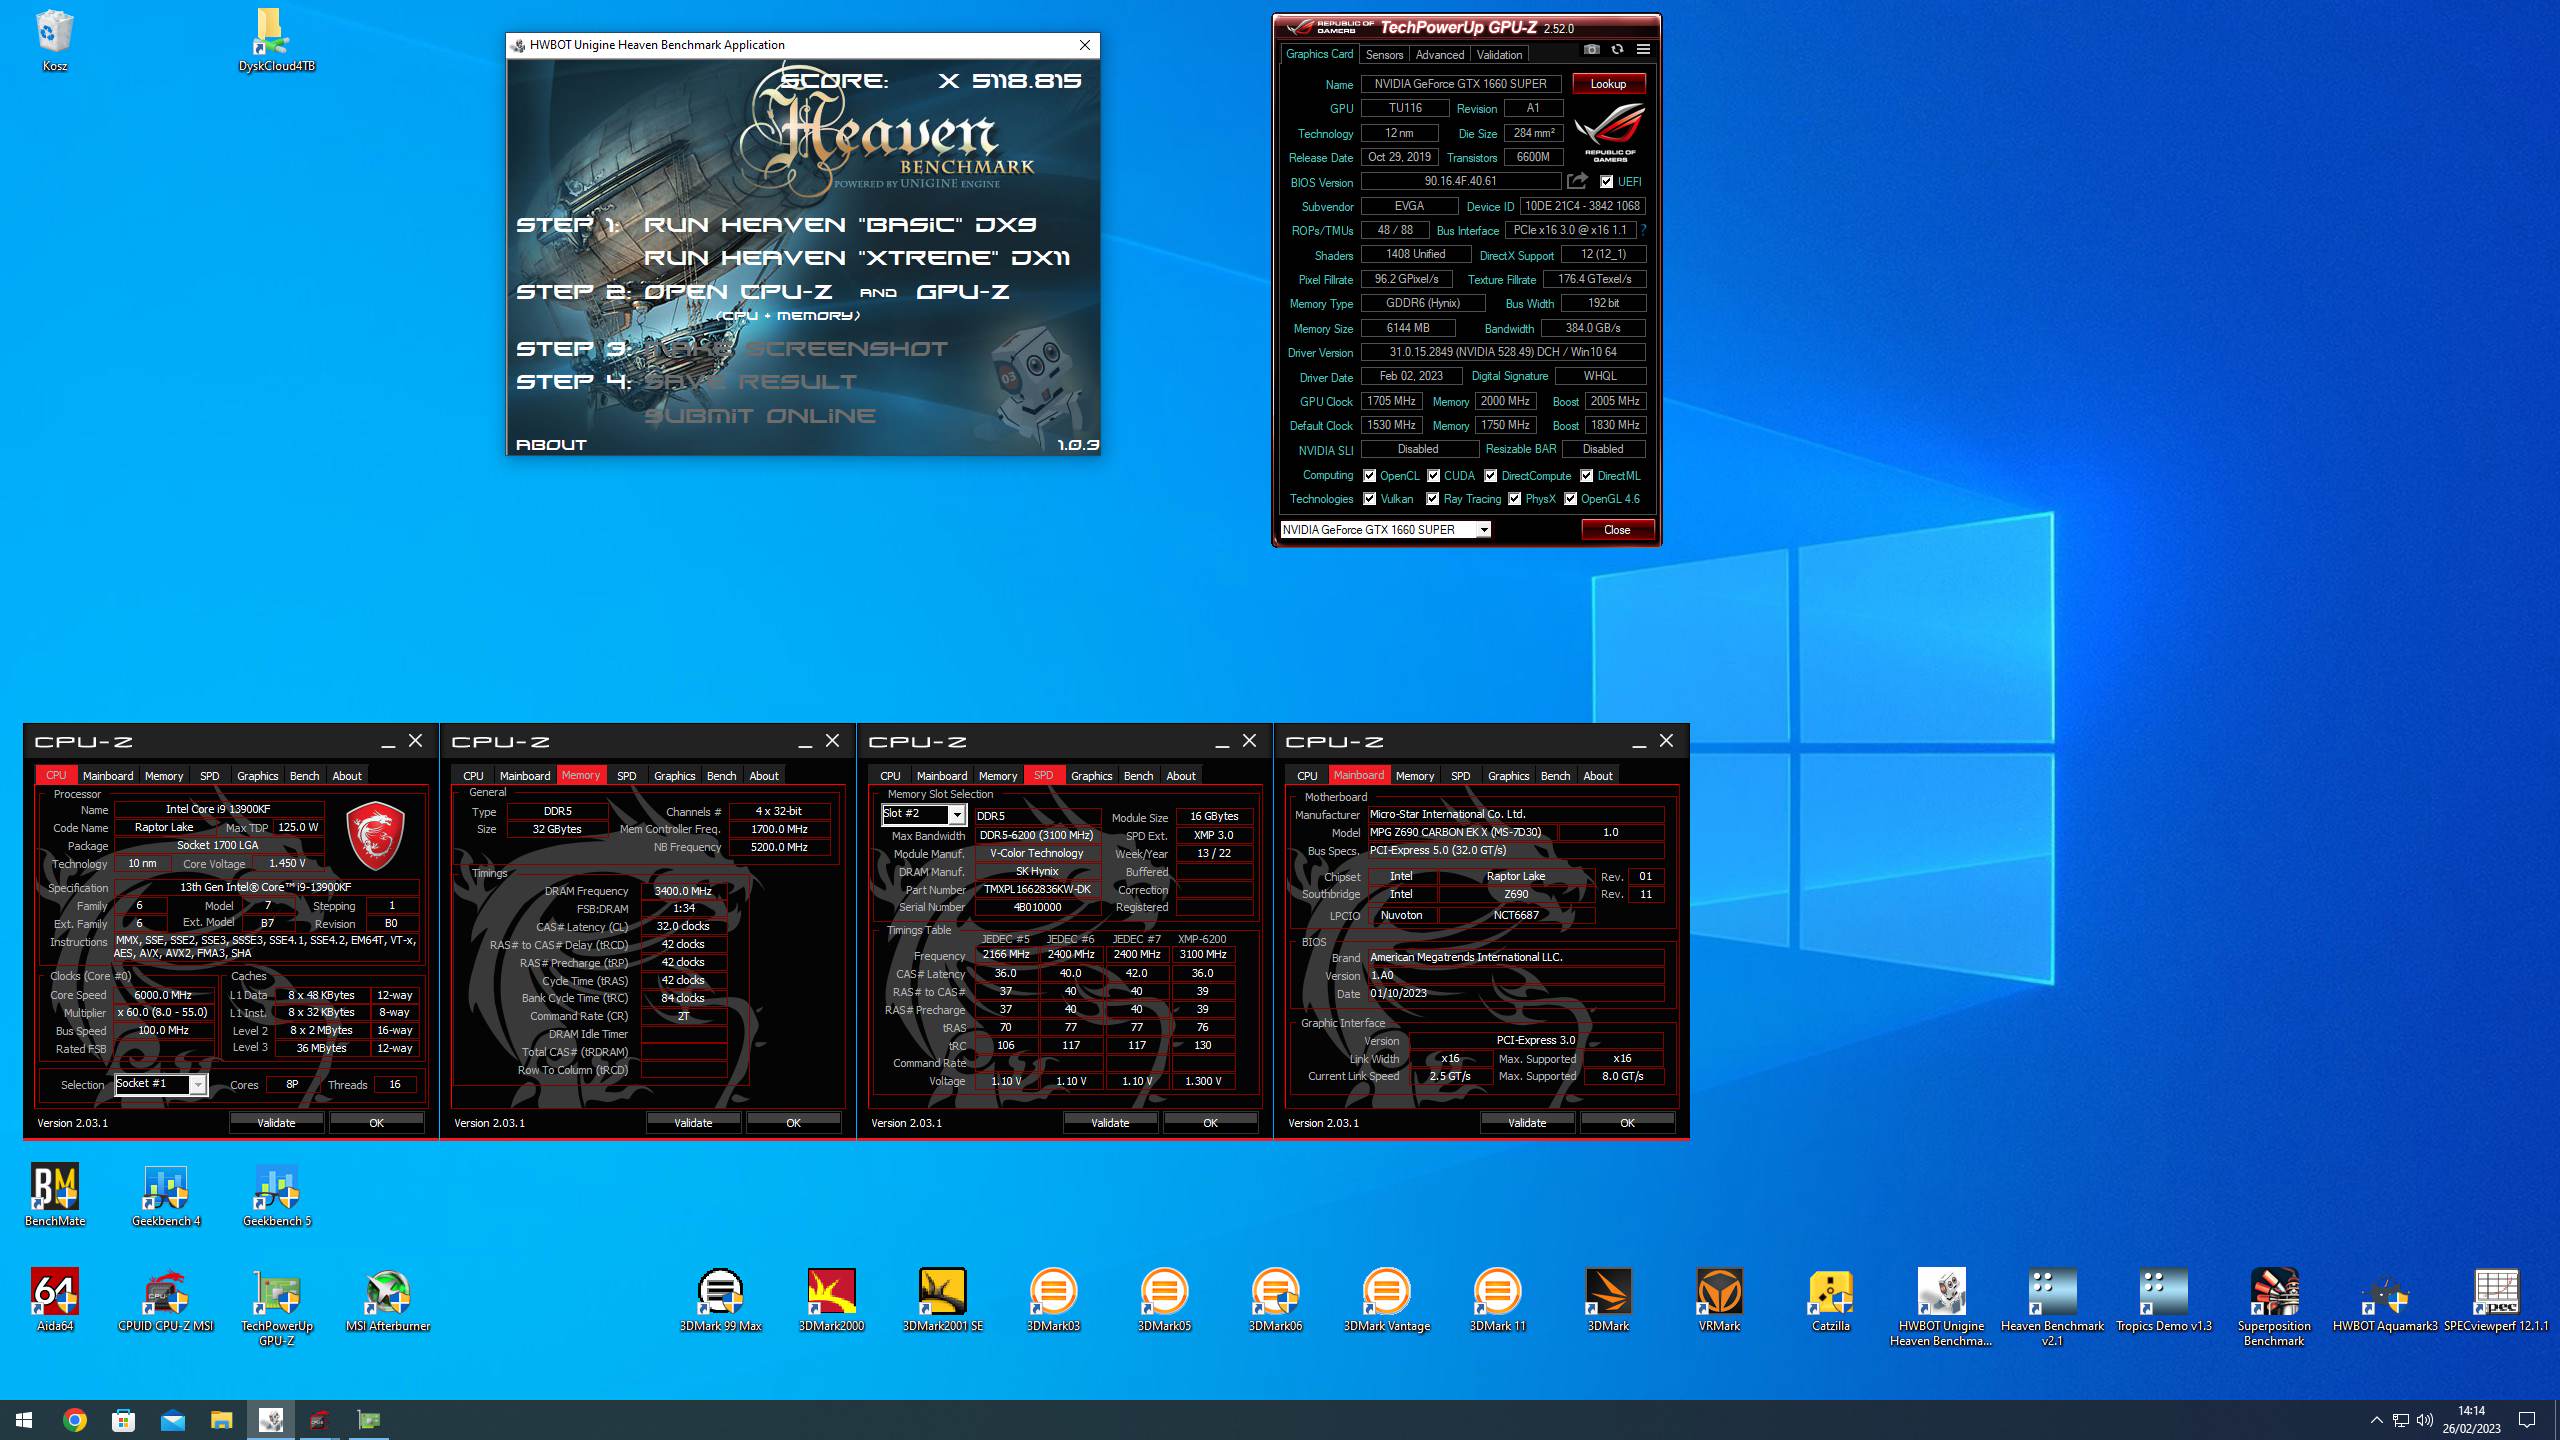Open the Recycle Bin (Kosz) desktop icon
This screenshot has height=1440, width=2560.
[54, 40]
